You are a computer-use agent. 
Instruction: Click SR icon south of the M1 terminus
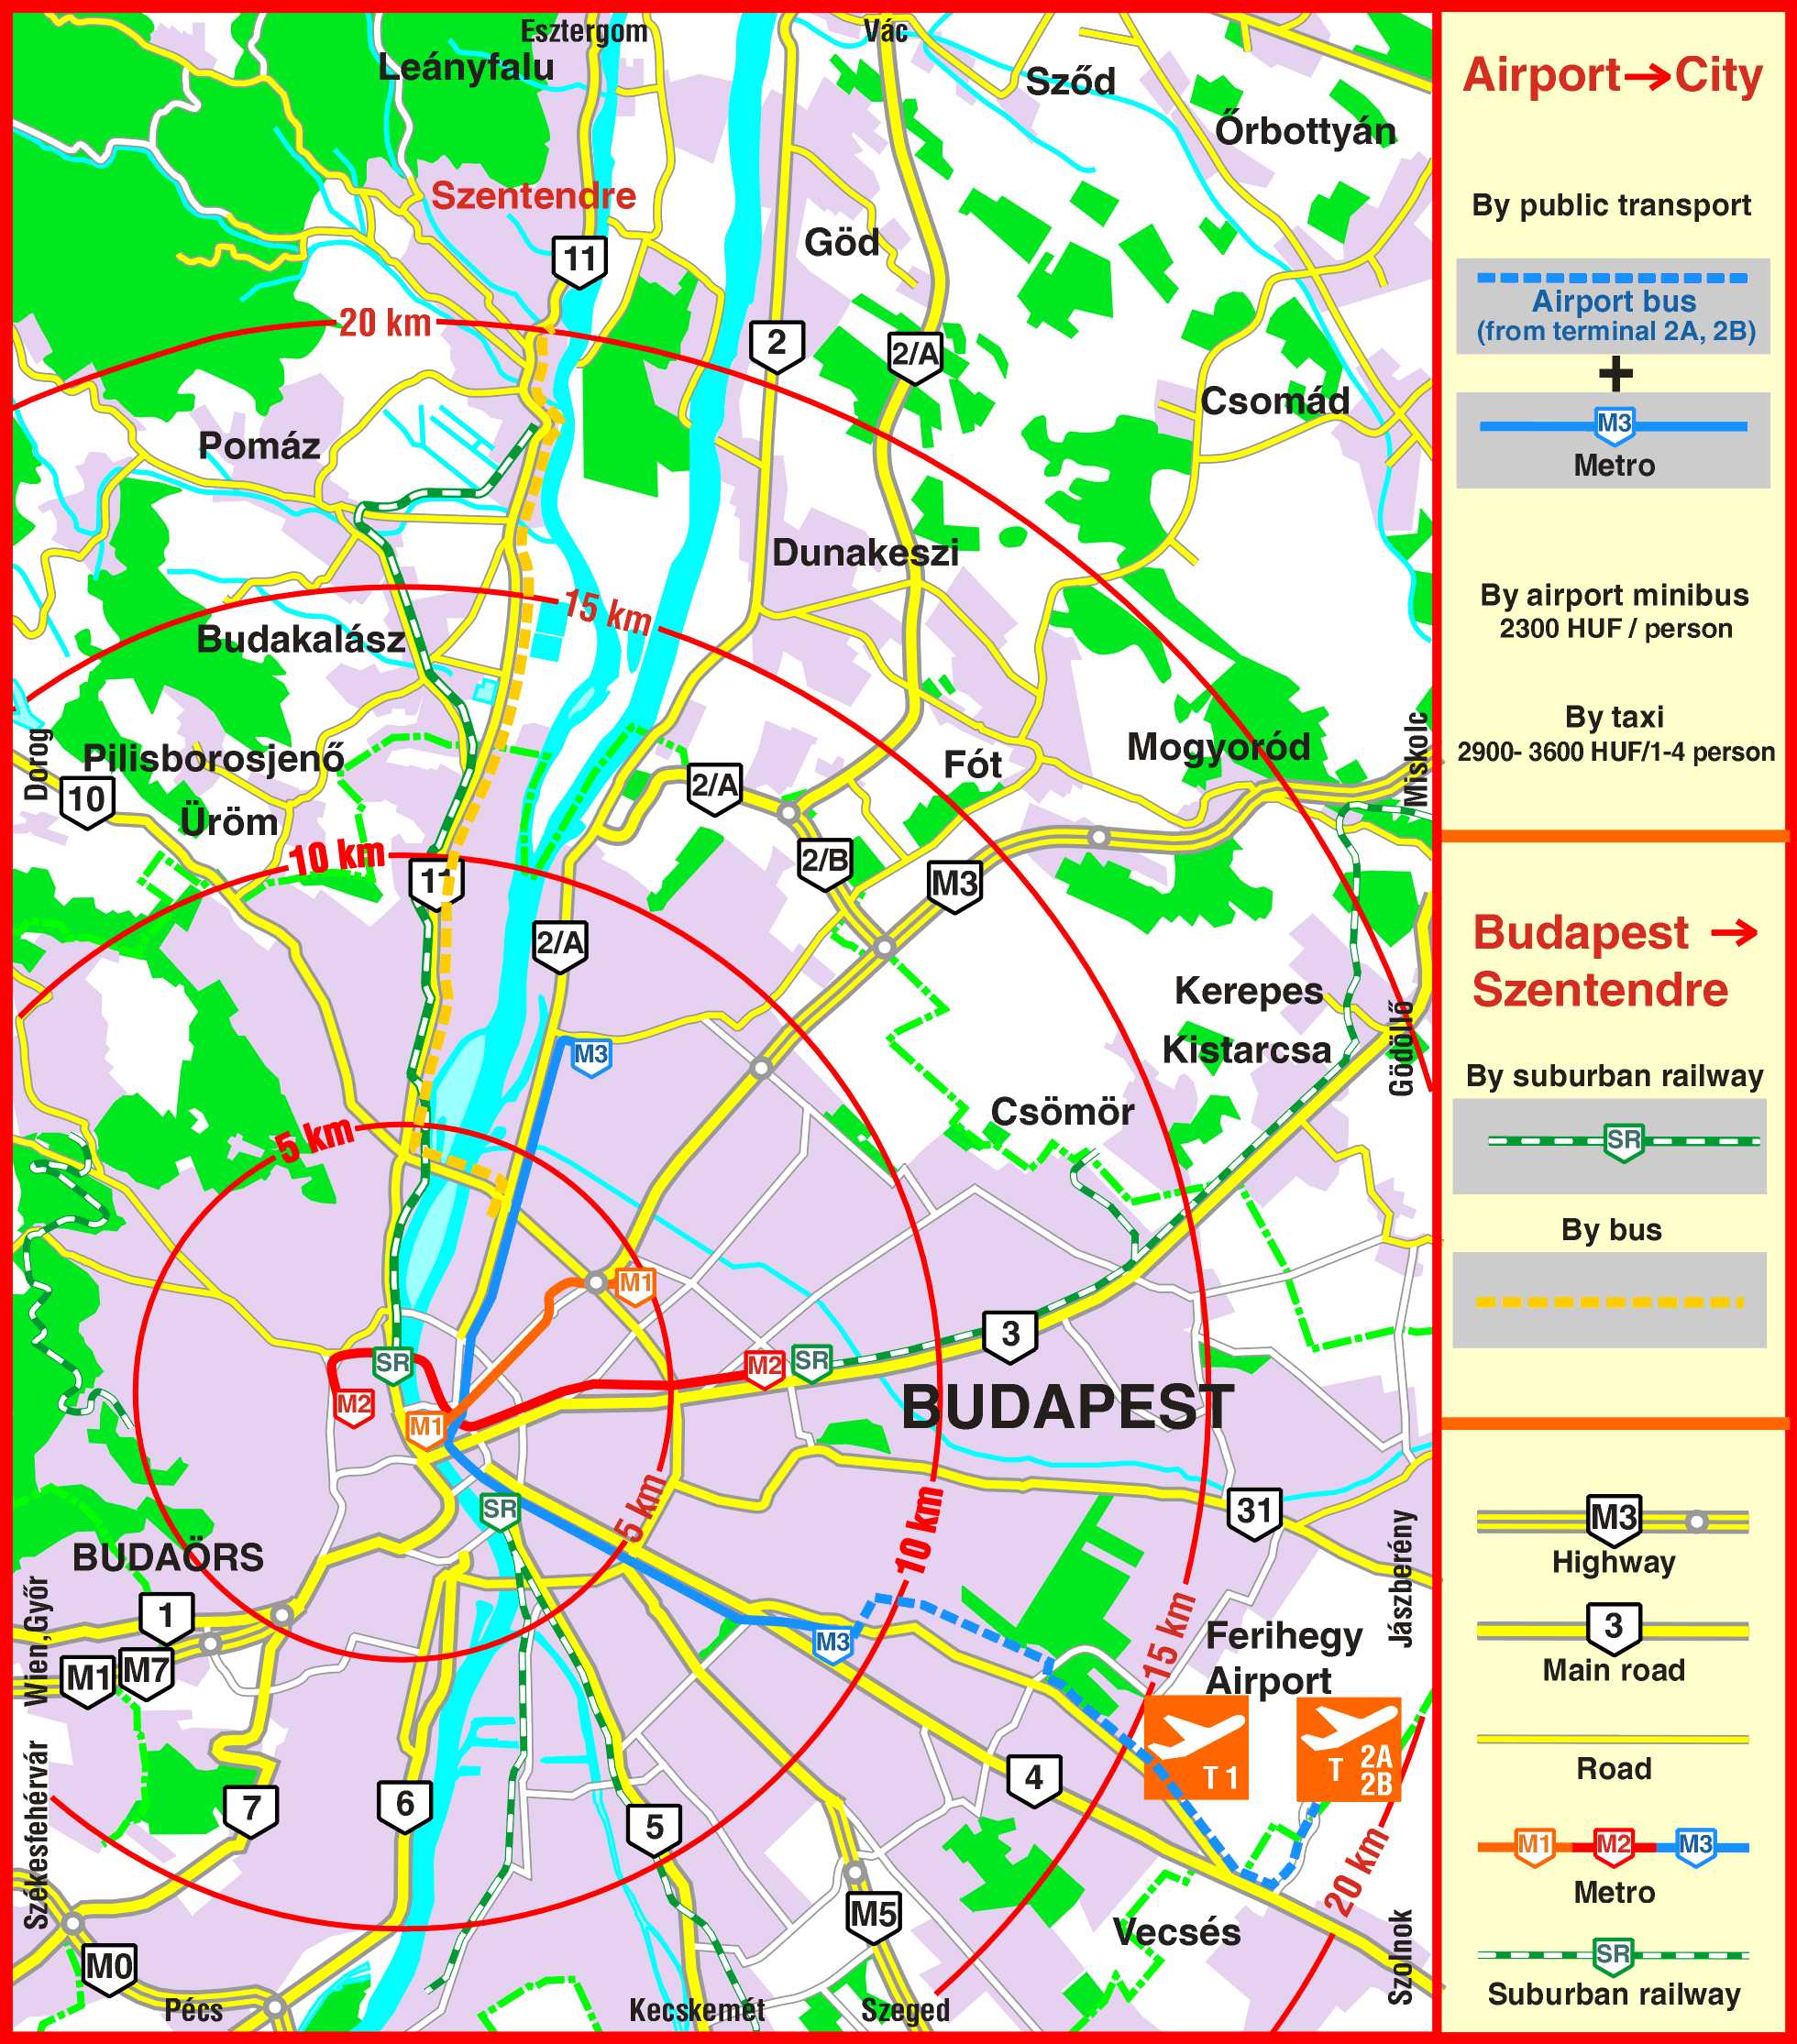[x=499, y=1510]
